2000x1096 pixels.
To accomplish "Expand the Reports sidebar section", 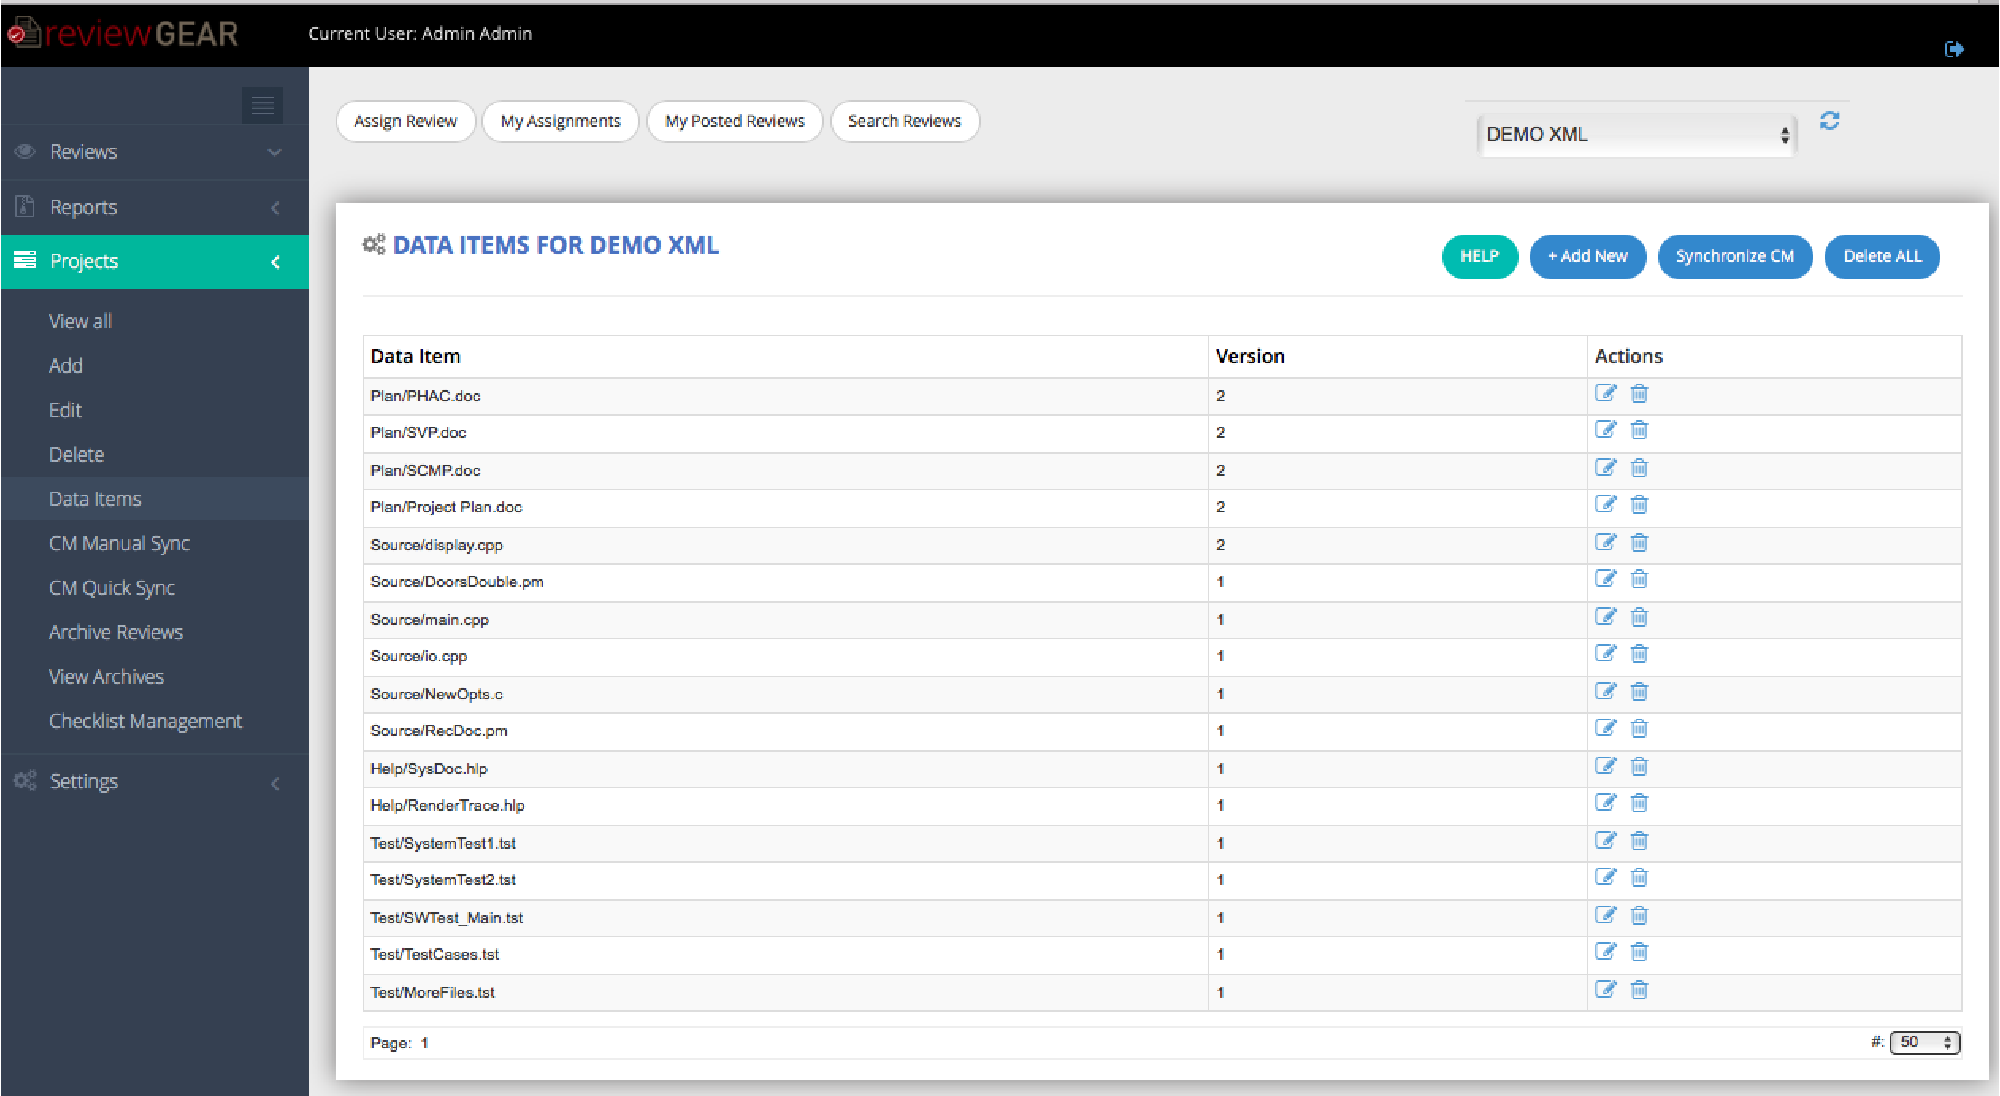I will click(x=155, y=207).
